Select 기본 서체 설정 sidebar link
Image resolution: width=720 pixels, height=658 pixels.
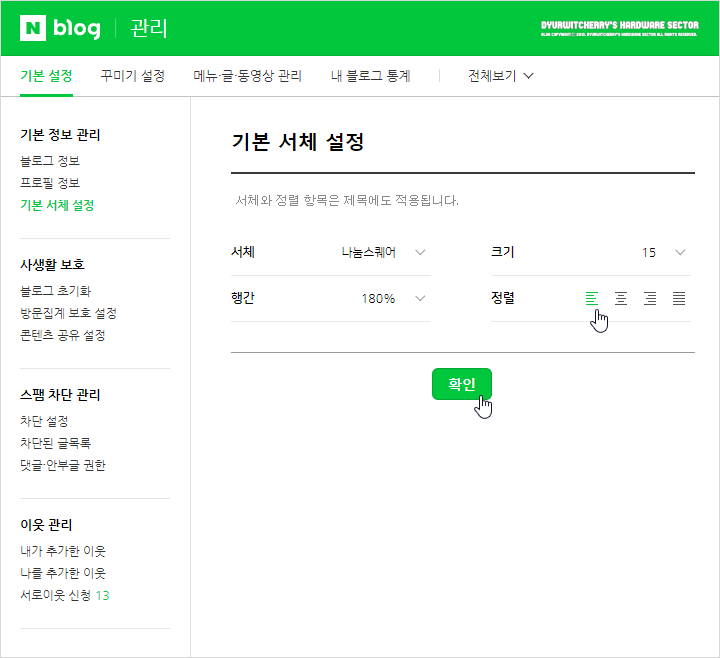click(x=57, y=205)
